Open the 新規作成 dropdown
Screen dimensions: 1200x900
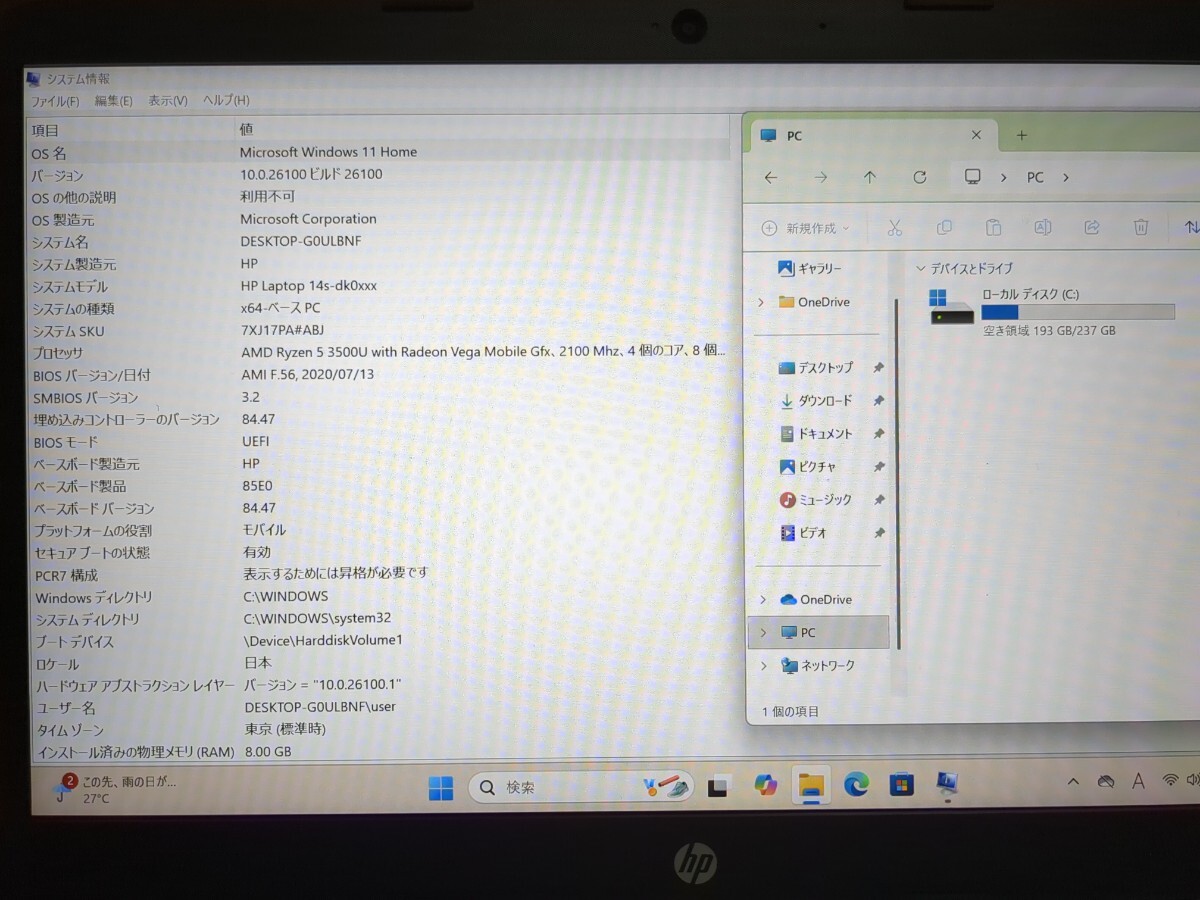tap(805, 228)
